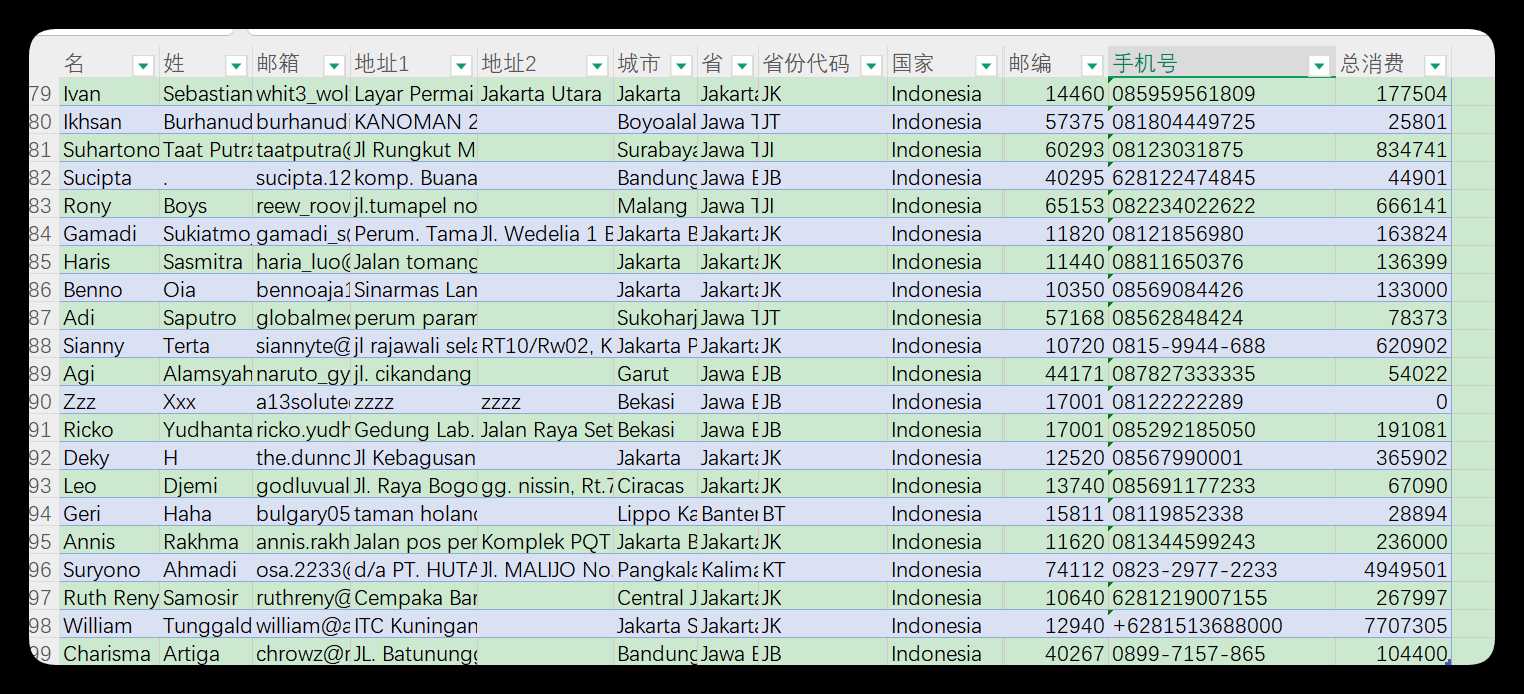Select the 总消费 header cell
The image size is (1524, 694).
tap(1393, 64)
